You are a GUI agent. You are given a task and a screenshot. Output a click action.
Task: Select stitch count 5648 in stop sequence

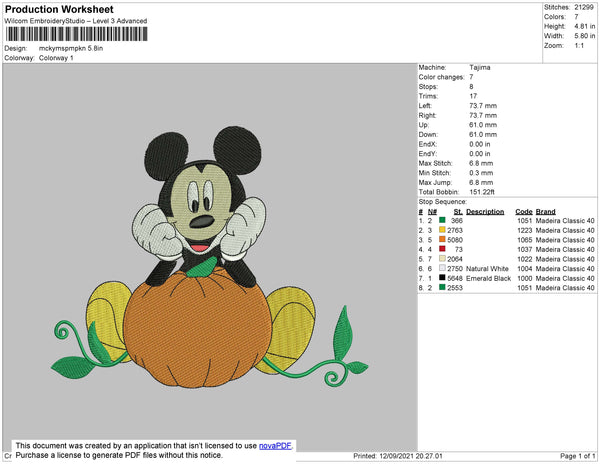[x=455, y=278]
